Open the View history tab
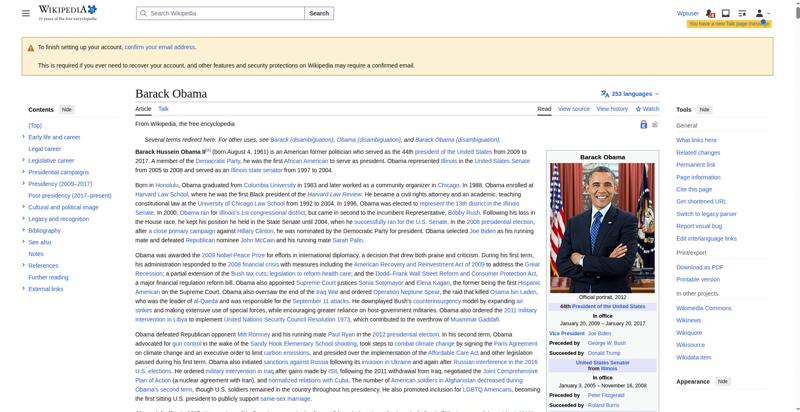Screen dimensions: 800x412 (612, 109)
